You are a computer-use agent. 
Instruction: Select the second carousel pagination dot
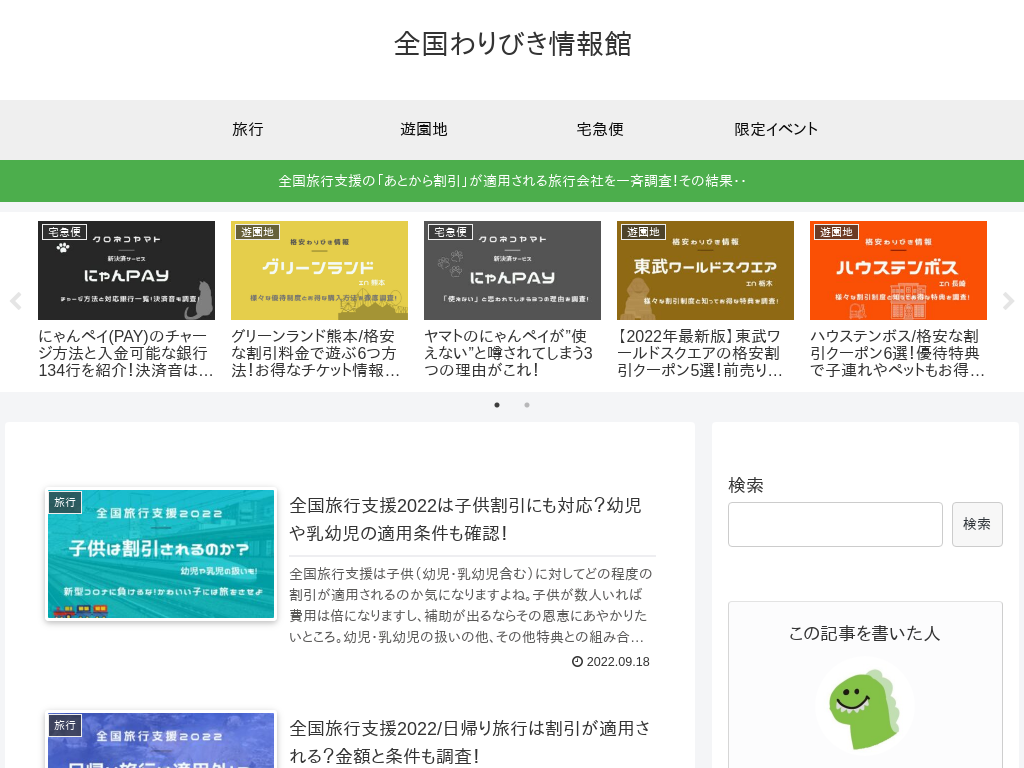[x=527, y=405]
